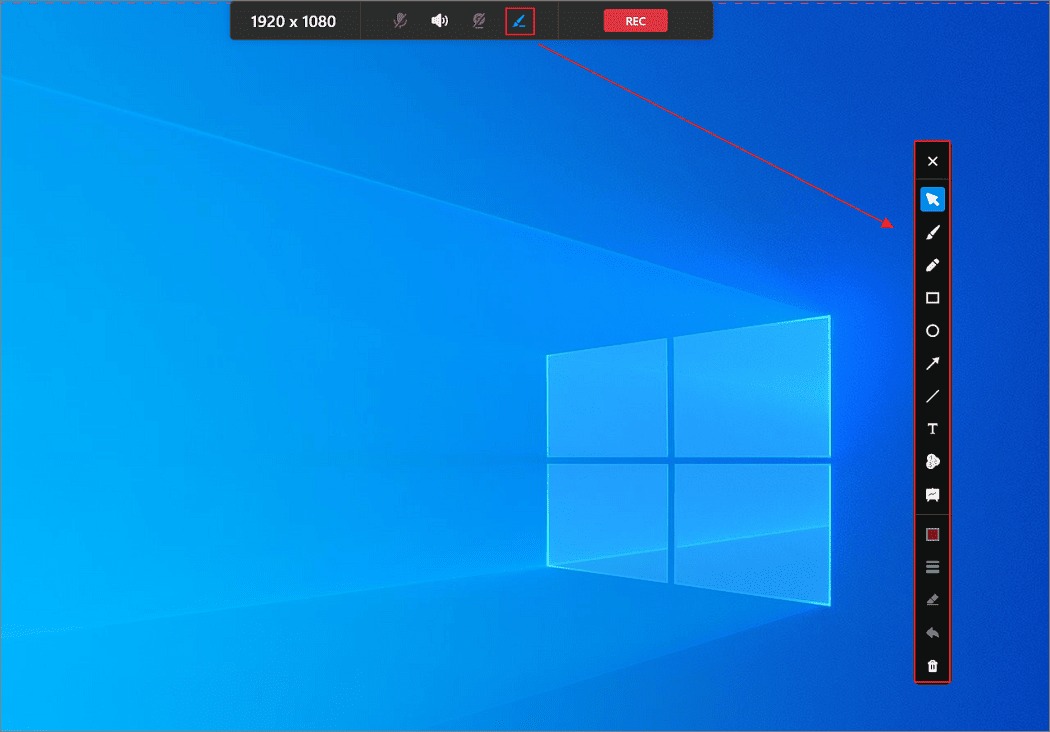
Task: Toggle the webcam overlay icon
Action: coord(479,21)
